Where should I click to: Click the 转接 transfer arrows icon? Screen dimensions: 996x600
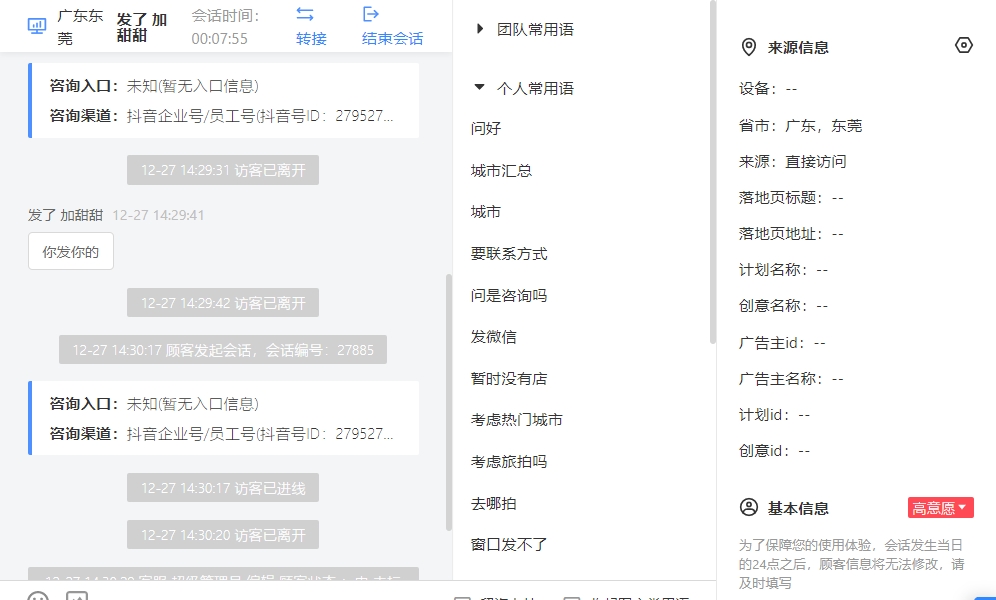[x=305, y=14]
